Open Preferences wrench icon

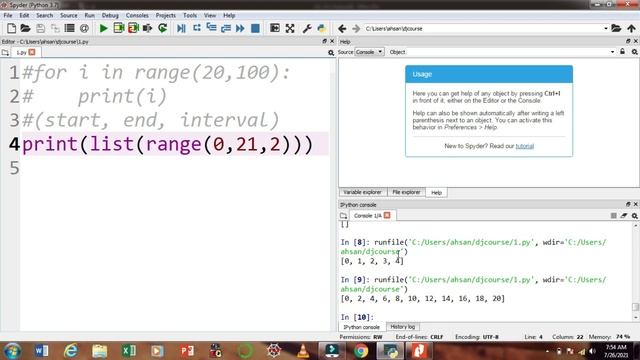coord(307,28)
